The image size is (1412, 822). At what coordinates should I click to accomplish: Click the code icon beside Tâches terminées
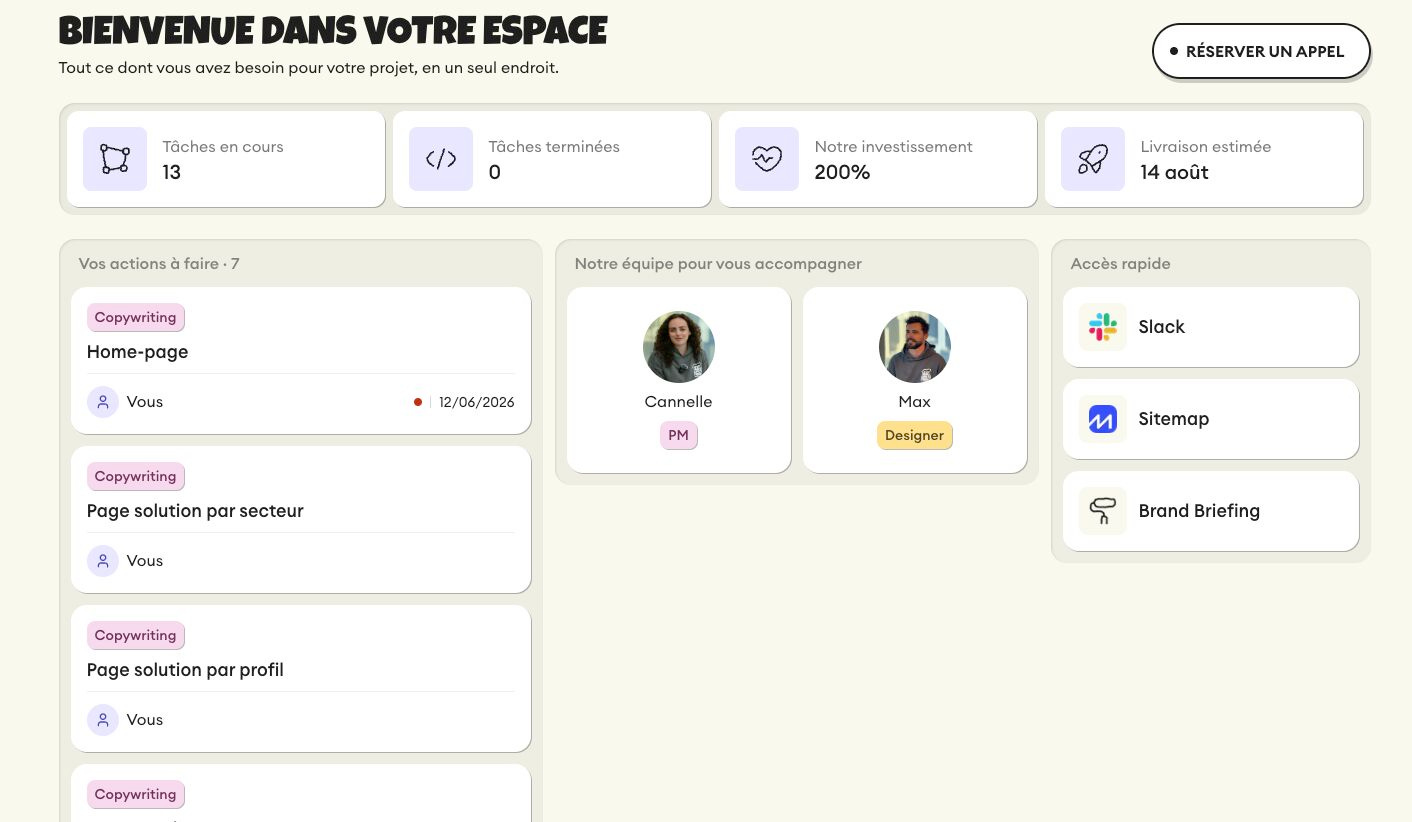tap(441, 159)
